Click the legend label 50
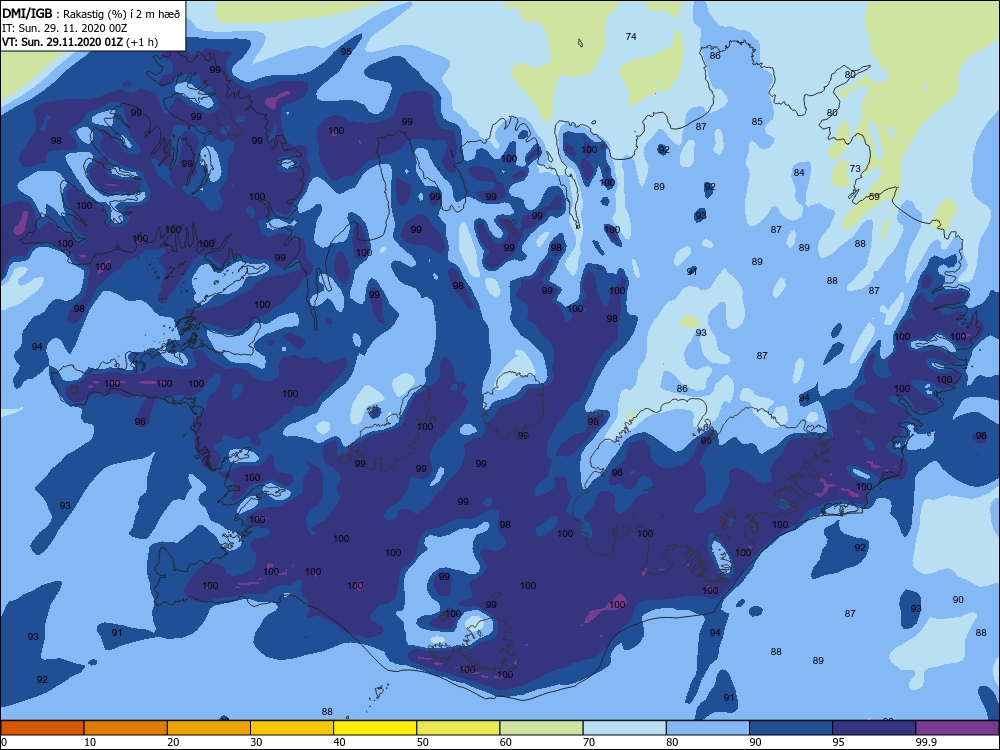1000x750 pixels. (x=422, y=742)
